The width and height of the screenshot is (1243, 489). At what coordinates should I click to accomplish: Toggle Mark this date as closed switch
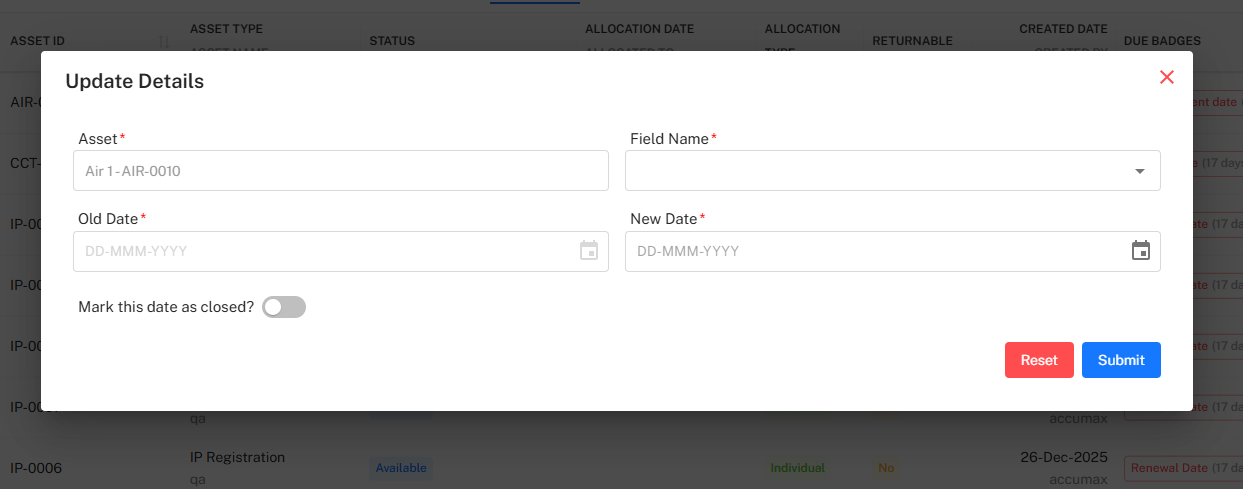point(284,307)
